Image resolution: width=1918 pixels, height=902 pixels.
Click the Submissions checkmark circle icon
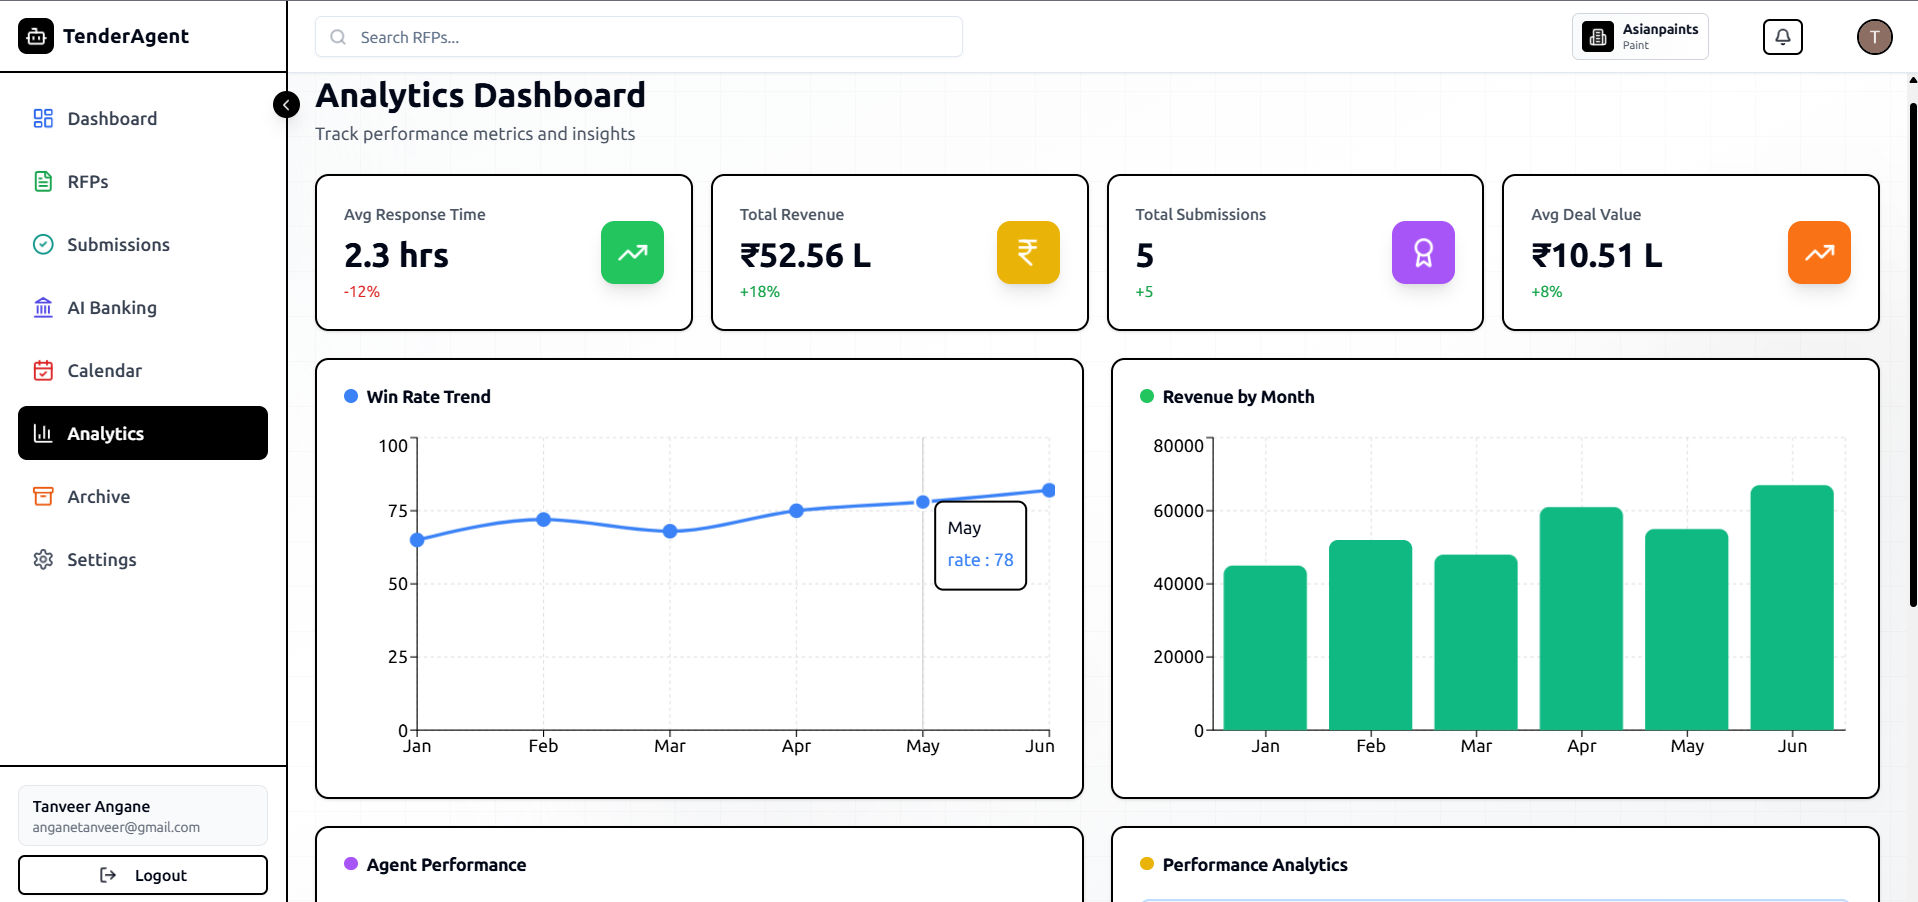click(x=43, y=245)
